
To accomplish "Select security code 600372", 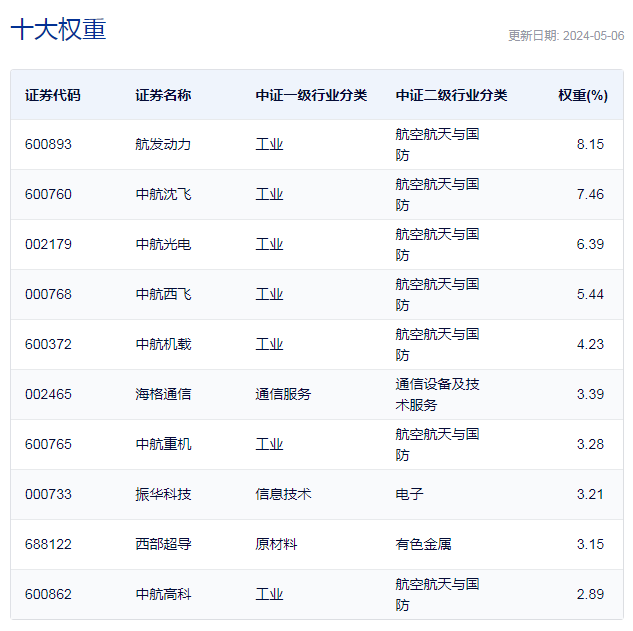I will click(48, 344).
